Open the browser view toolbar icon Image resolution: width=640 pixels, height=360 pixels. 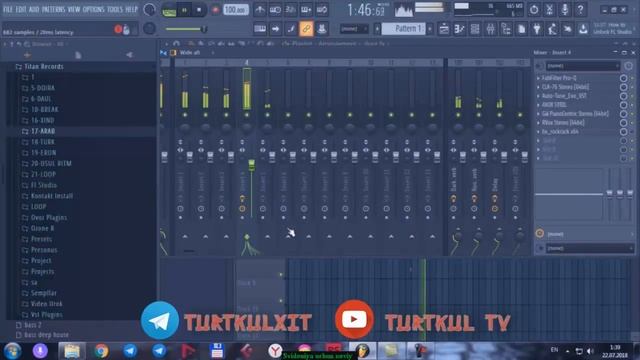[x=506, y=29]
